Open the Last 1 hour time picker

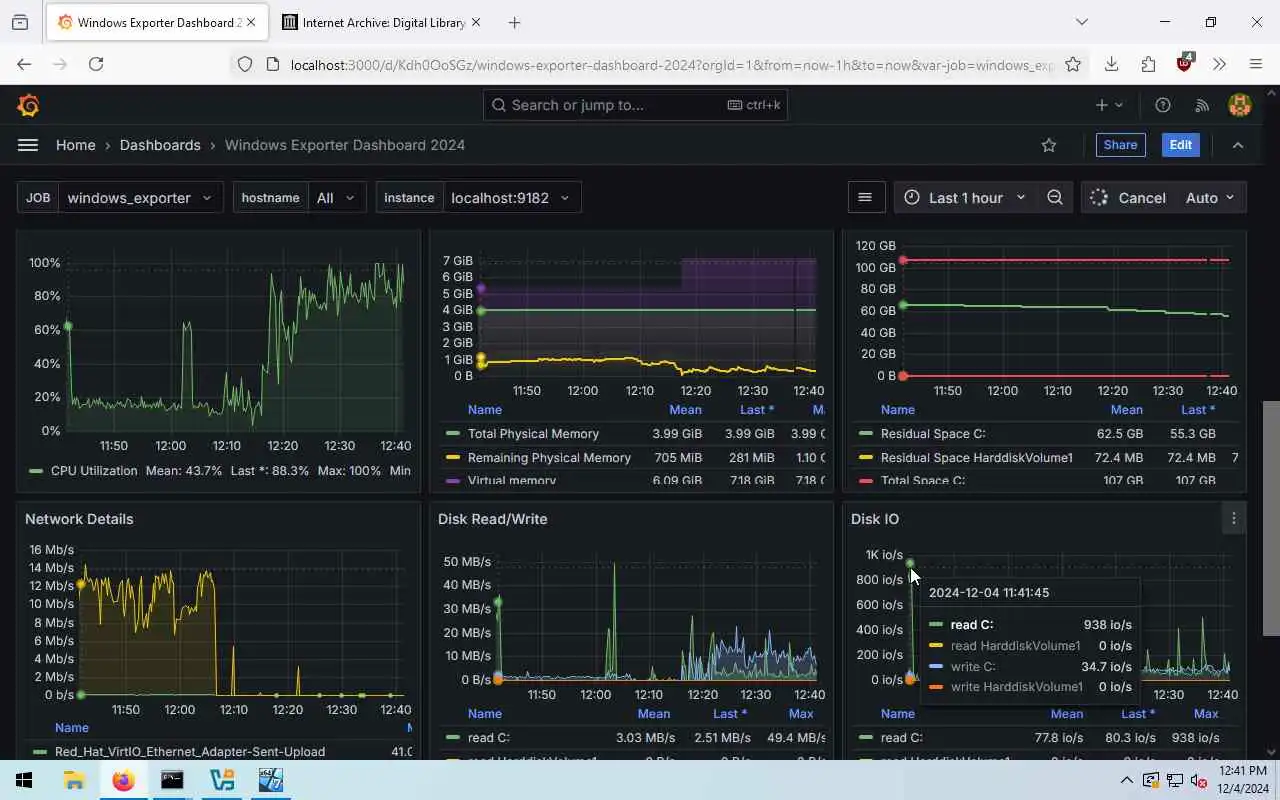[965, 198]
